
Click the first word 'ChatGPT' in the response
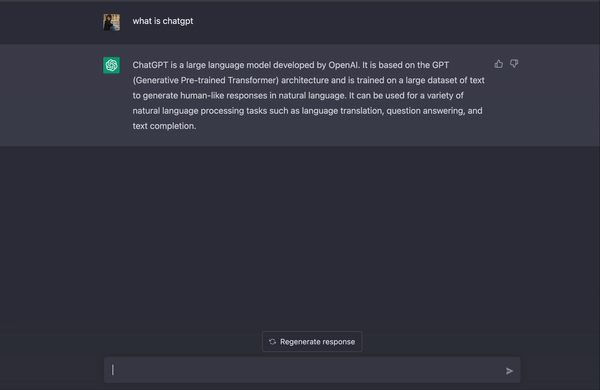150,65
